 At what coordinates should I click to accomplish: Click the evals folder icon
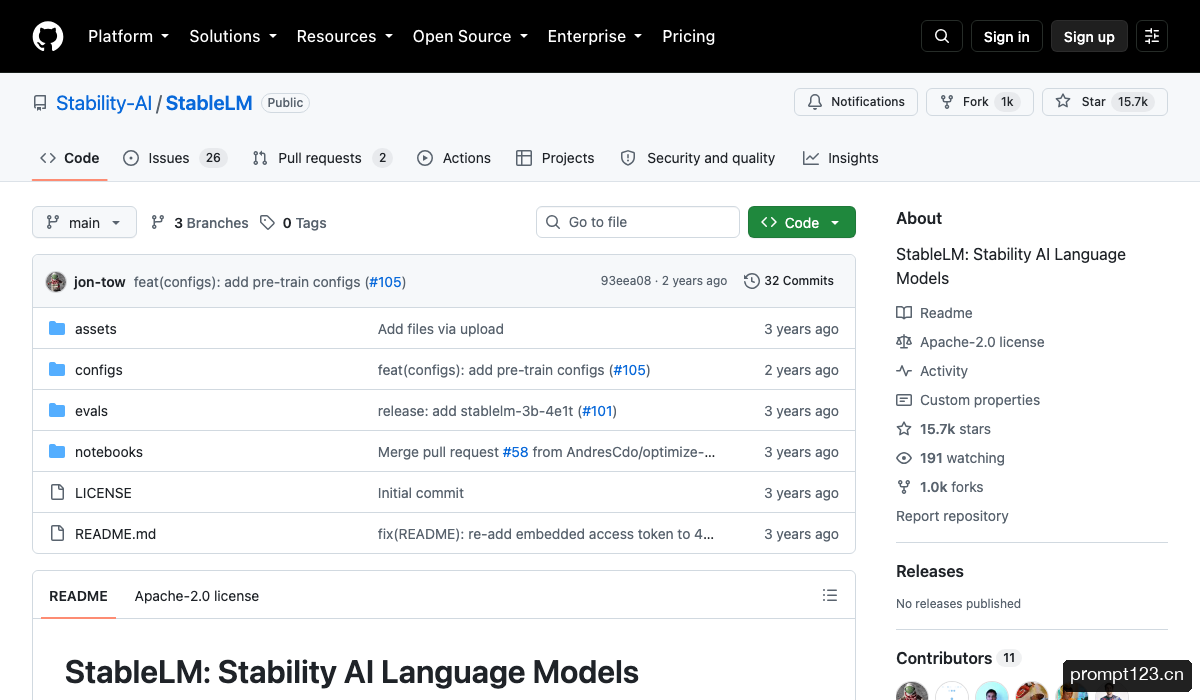pos(57,411)
